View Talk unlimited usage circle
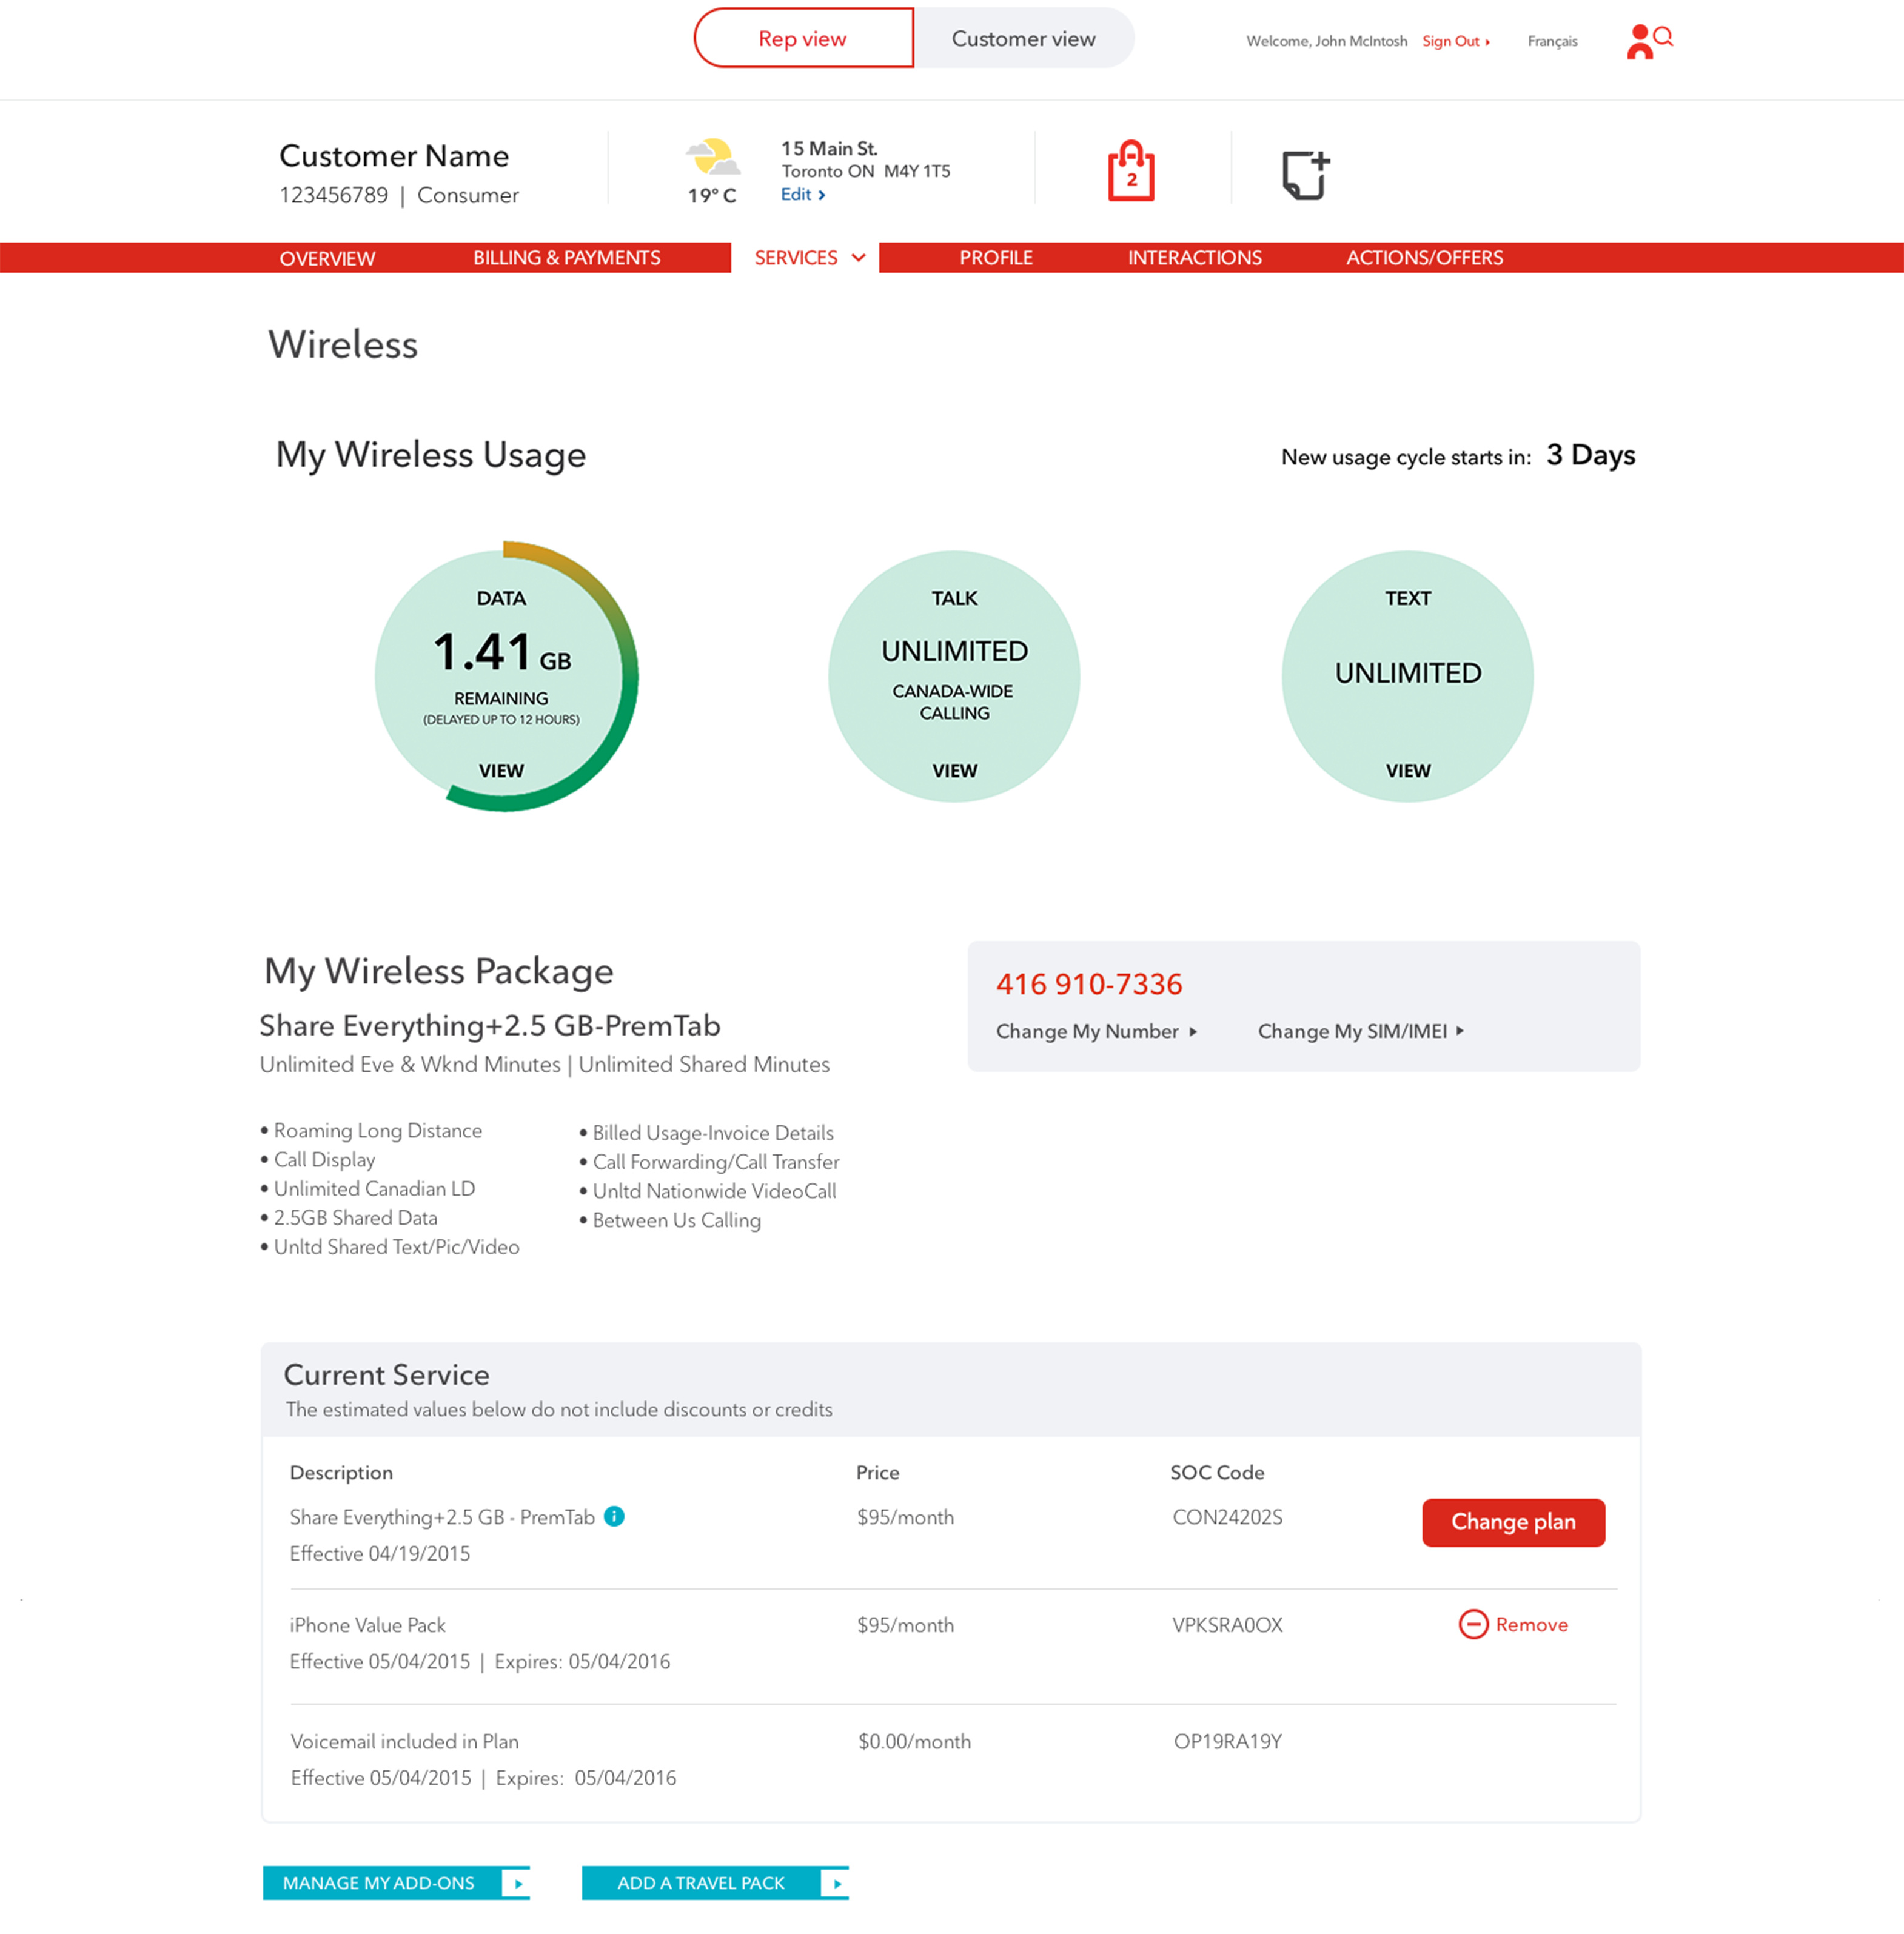Screen dimensions: 1904x1934 [954, 677]
